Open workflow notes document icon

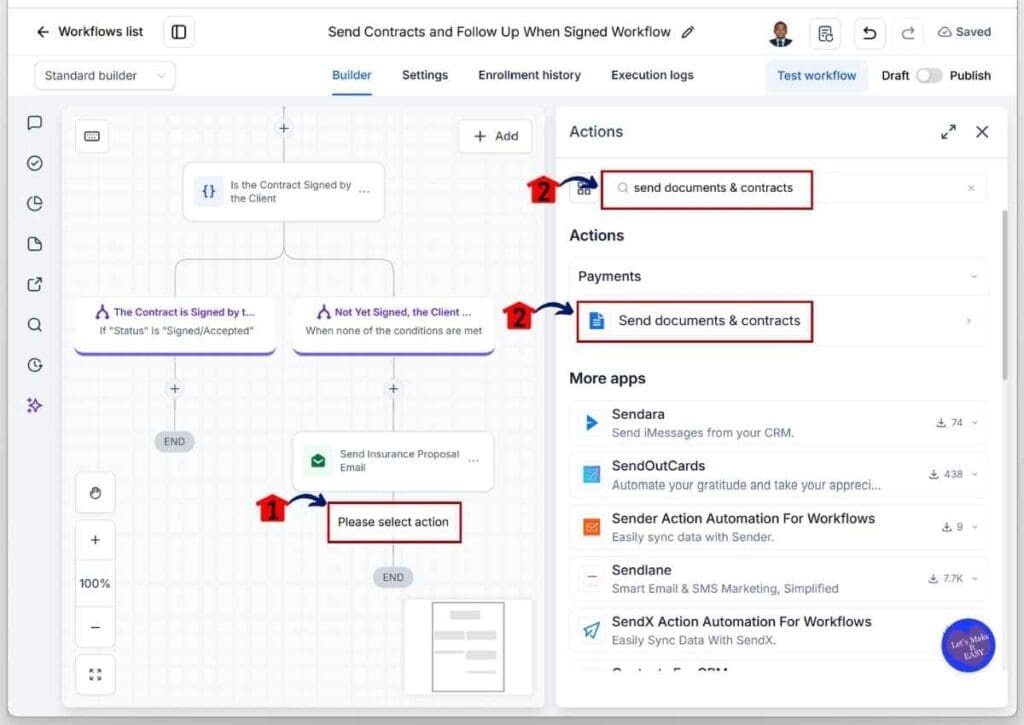825,33
